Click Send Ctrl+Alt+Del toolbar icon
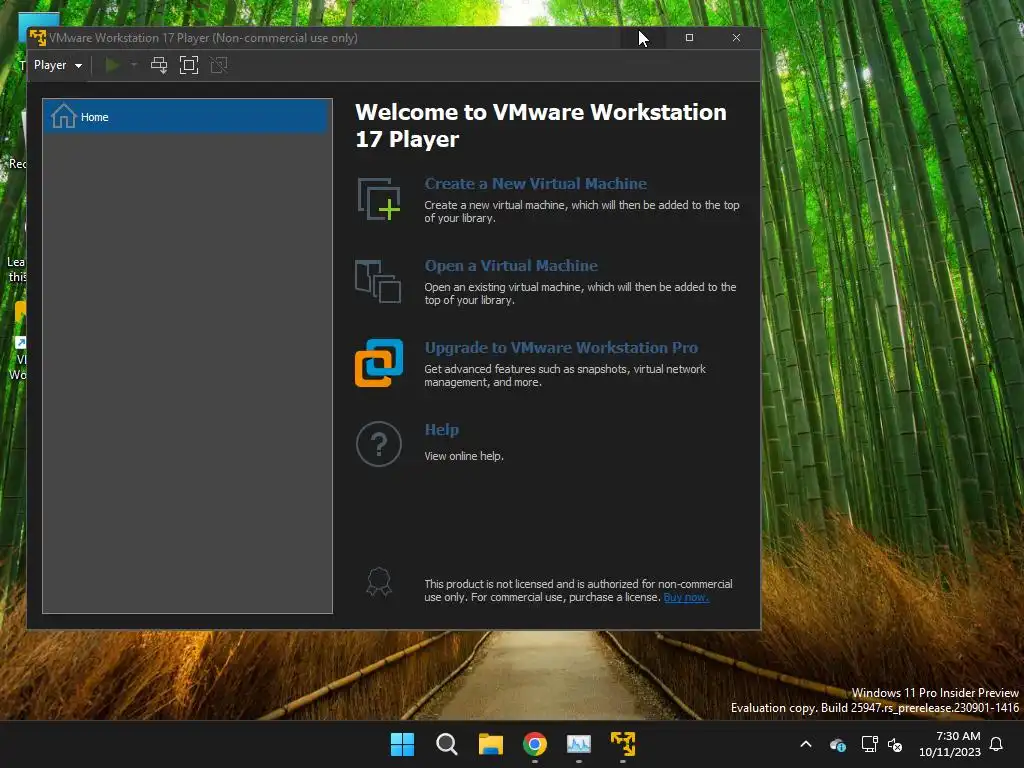The width and height of the screenshot is (1024, 768). pyautogui.click(x=159, y=65)
